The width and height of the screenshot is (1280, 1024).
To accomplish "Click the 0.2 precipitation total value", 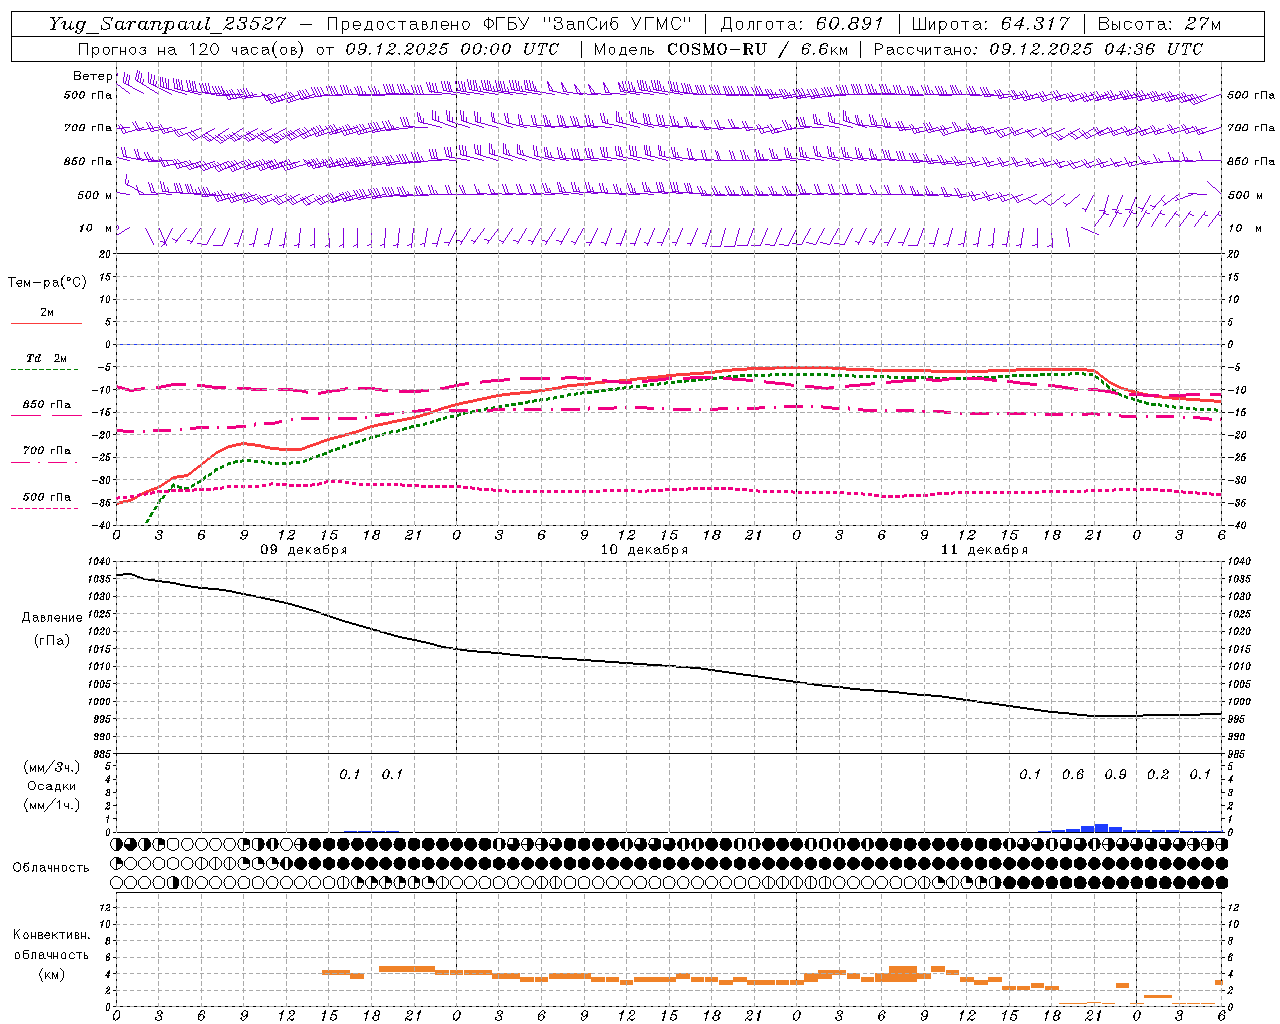I will tap(1158, 775).
